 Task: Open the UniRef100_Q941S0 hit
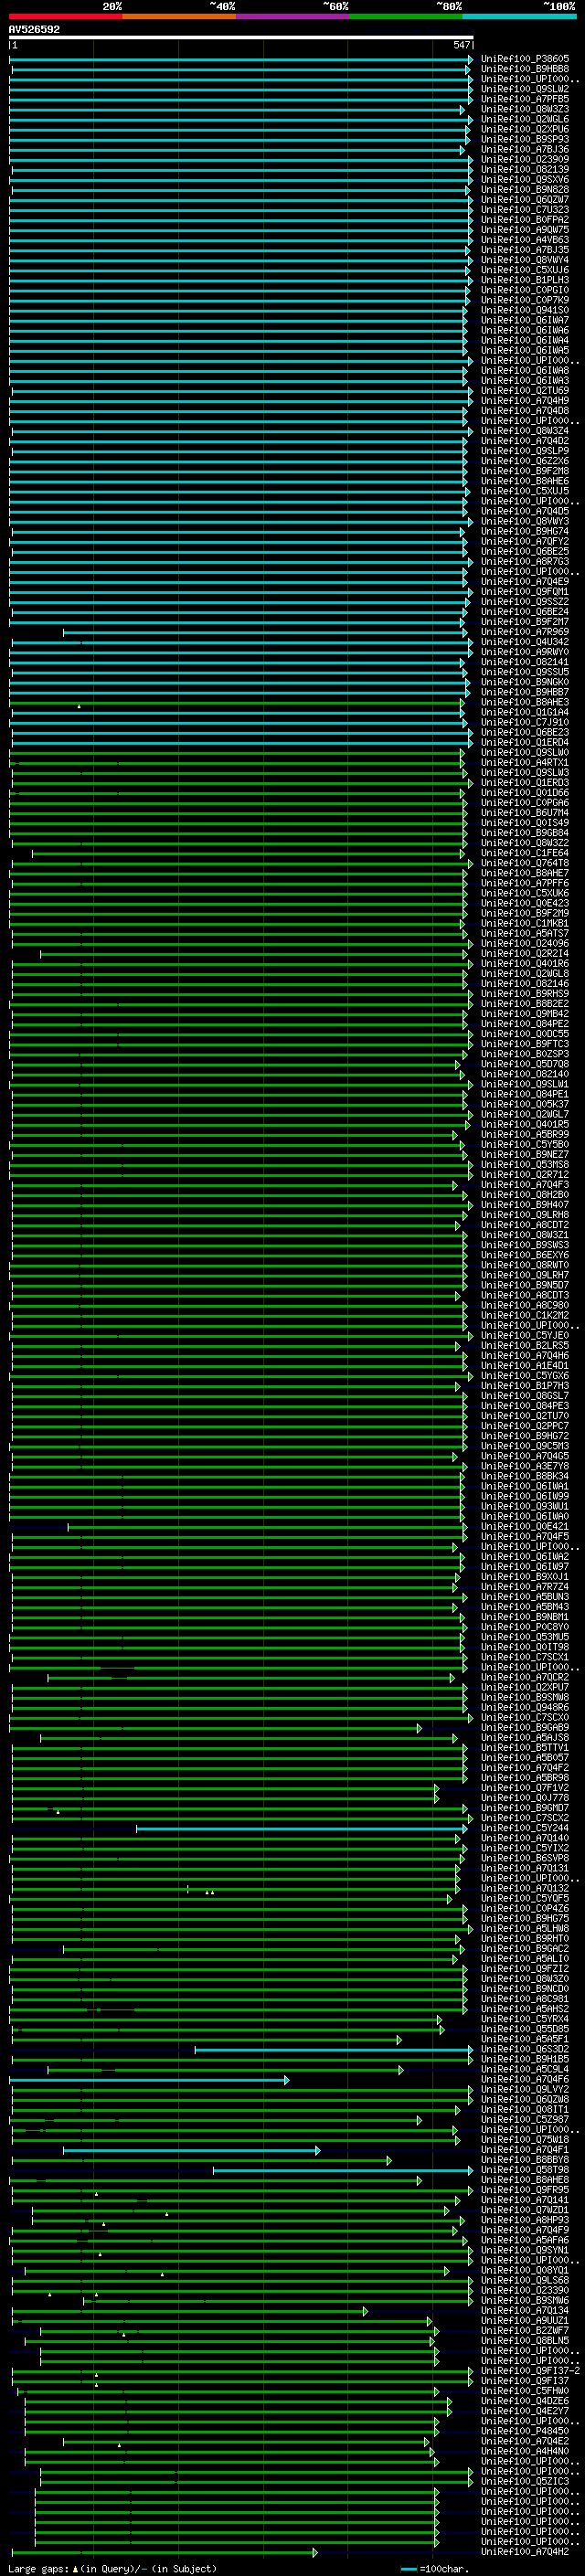pos(525,310)
